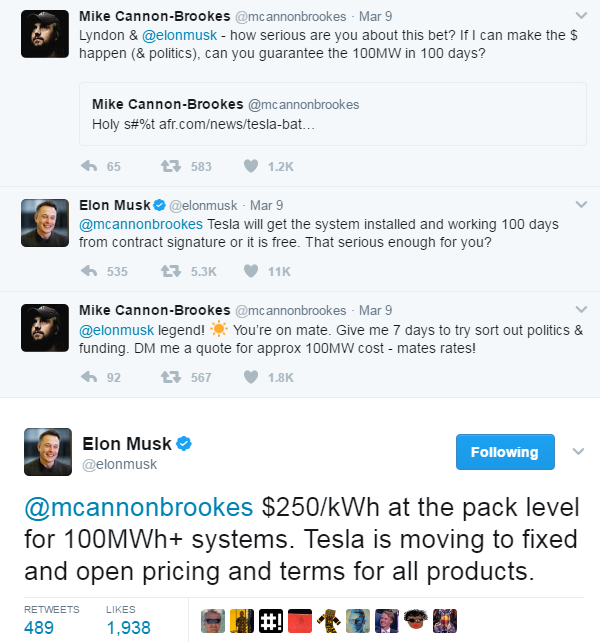This screenshot has height=642, width=600.
Task: Retweet Mike's tweet with 567 retweets
Action: pyautogui.click(x=170, y=377)
